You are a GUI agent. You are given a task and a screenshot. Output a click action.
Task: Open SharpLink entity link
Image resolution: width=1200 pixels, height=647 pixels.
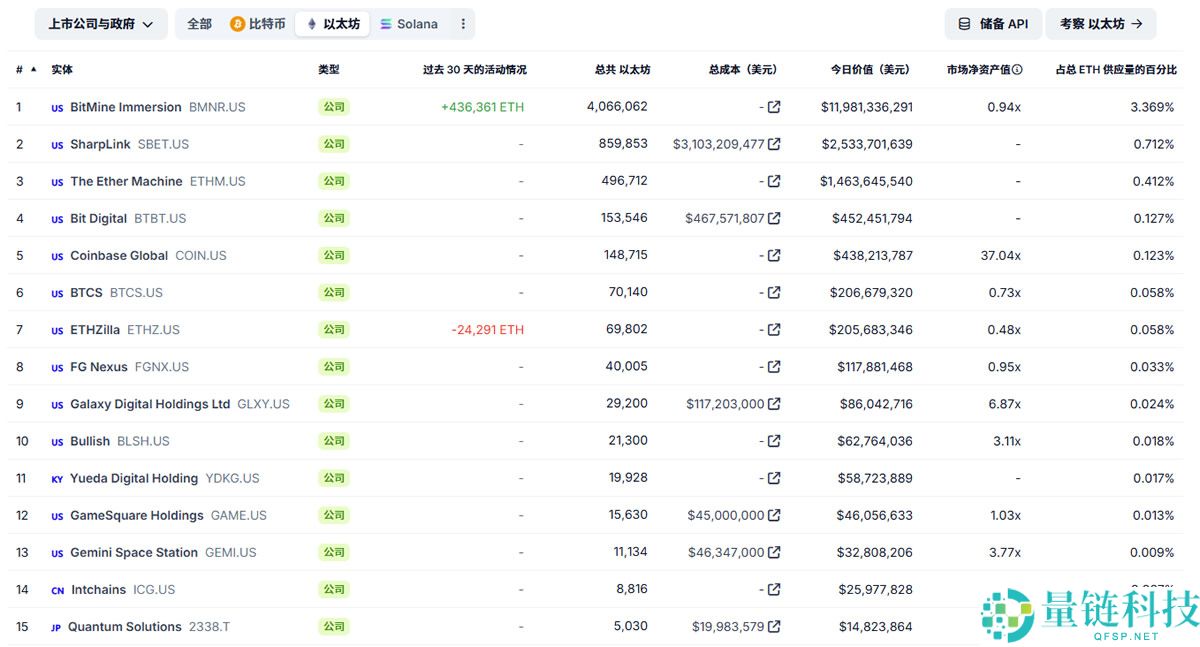point(100,144)
